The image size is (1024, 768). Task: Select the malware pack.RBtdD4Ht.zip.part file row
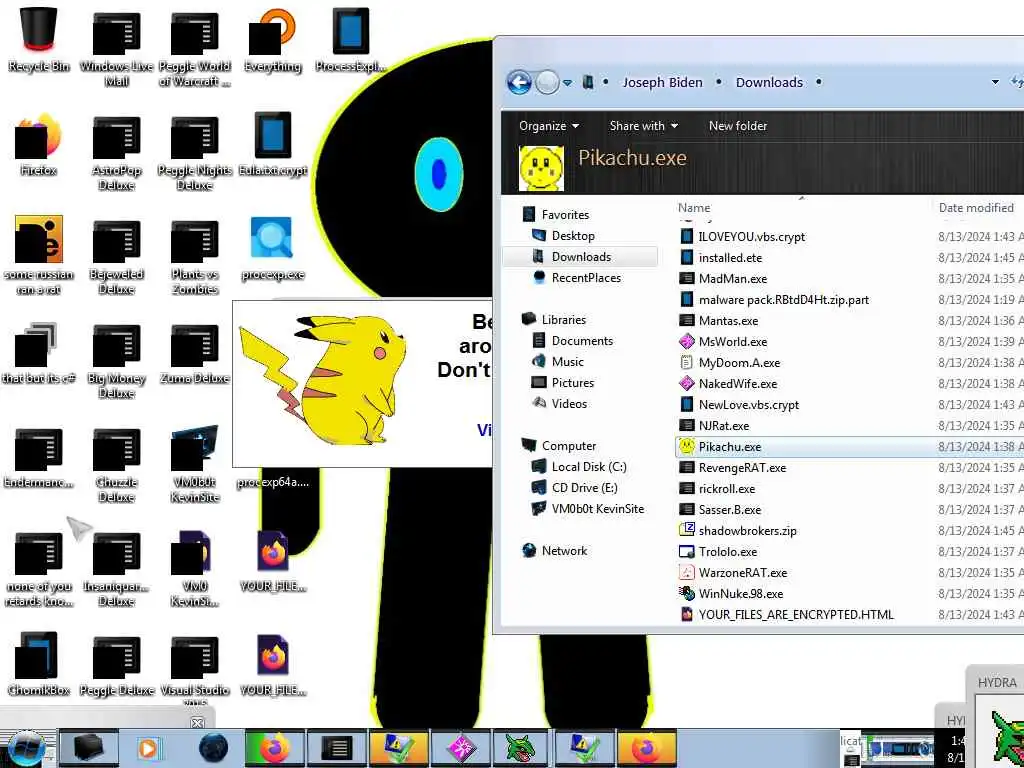(x=849, y=299)
